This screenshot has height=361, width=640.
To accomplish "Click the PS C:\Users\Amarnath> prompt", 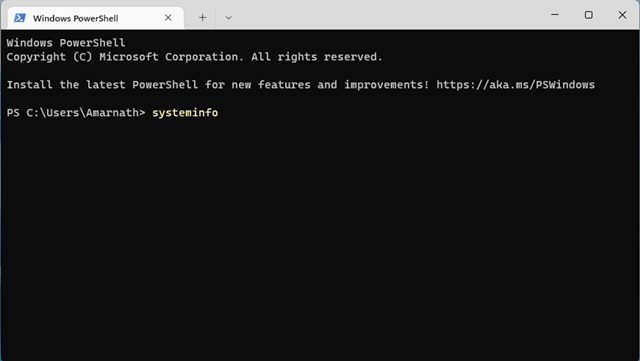I will (x=76, y=112).
